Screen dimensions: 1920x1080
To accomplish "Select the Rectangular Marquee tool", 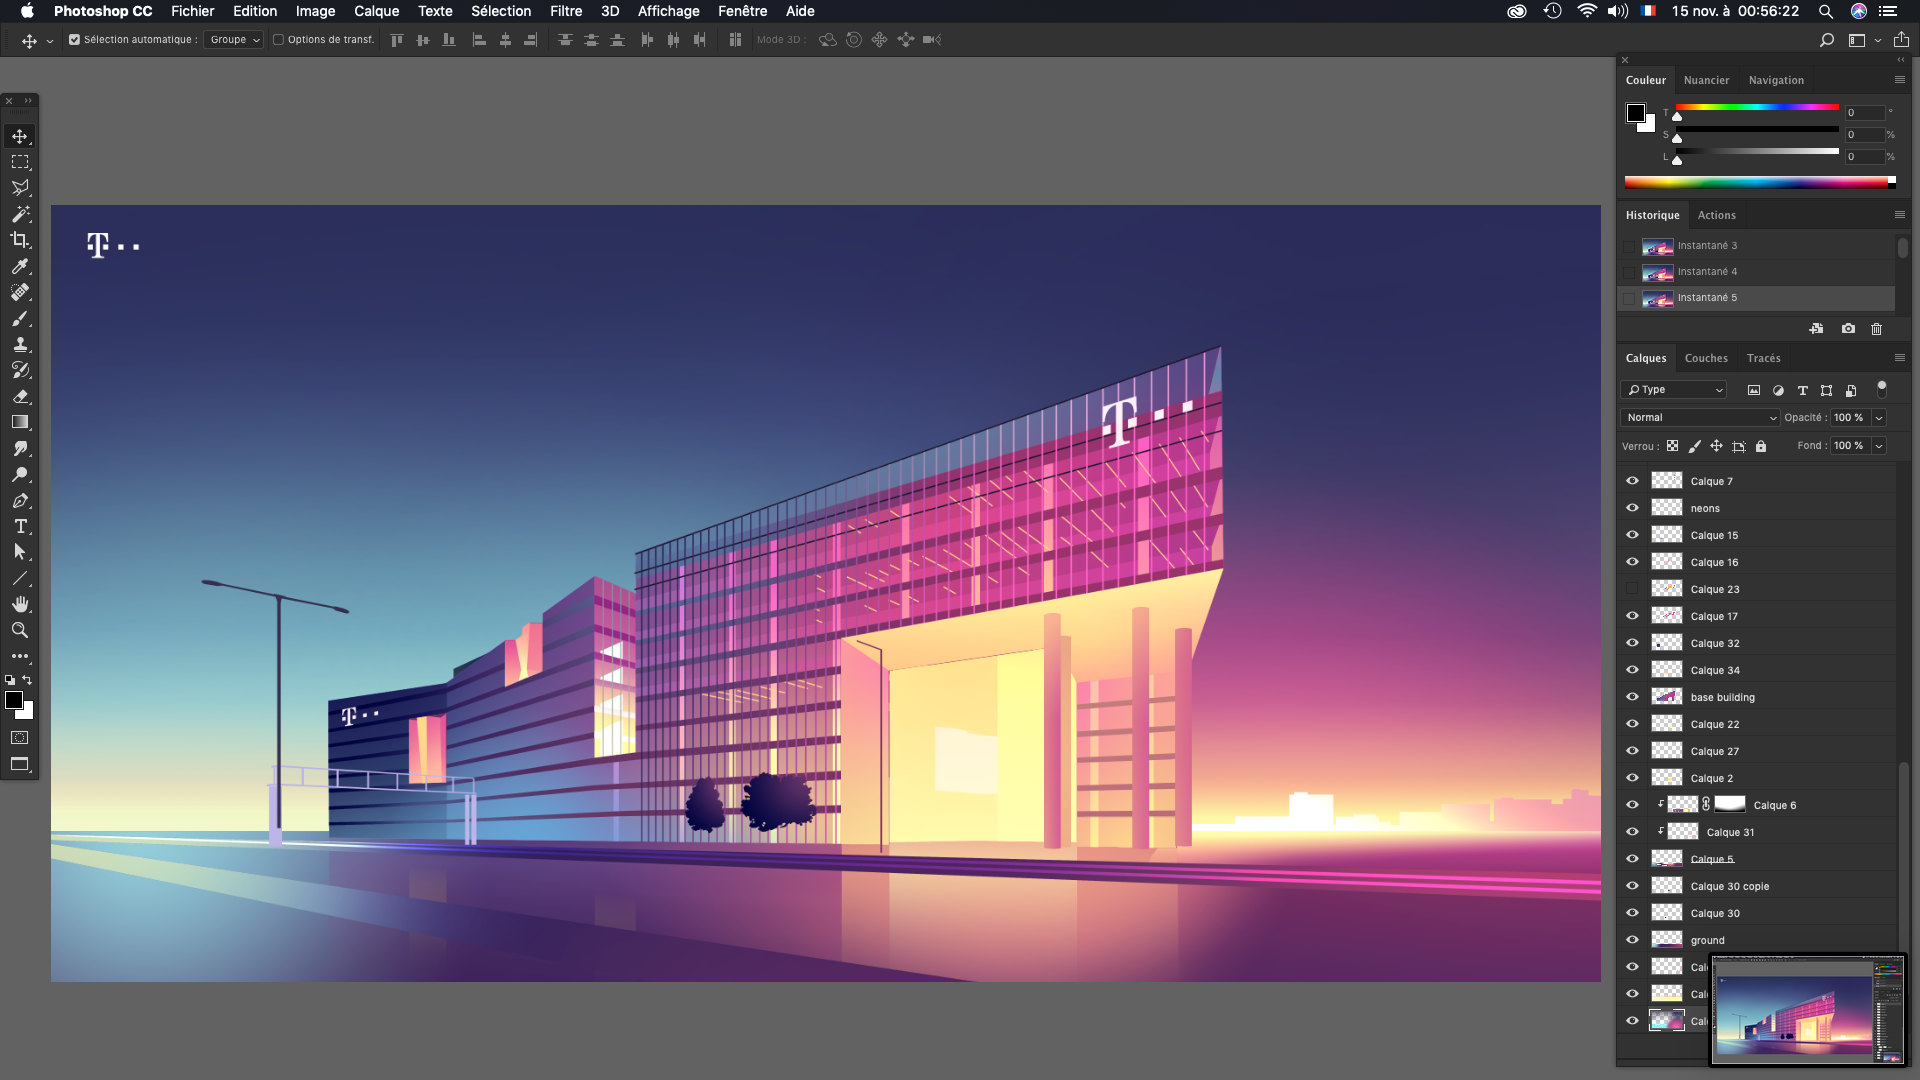I will point(20,162).
